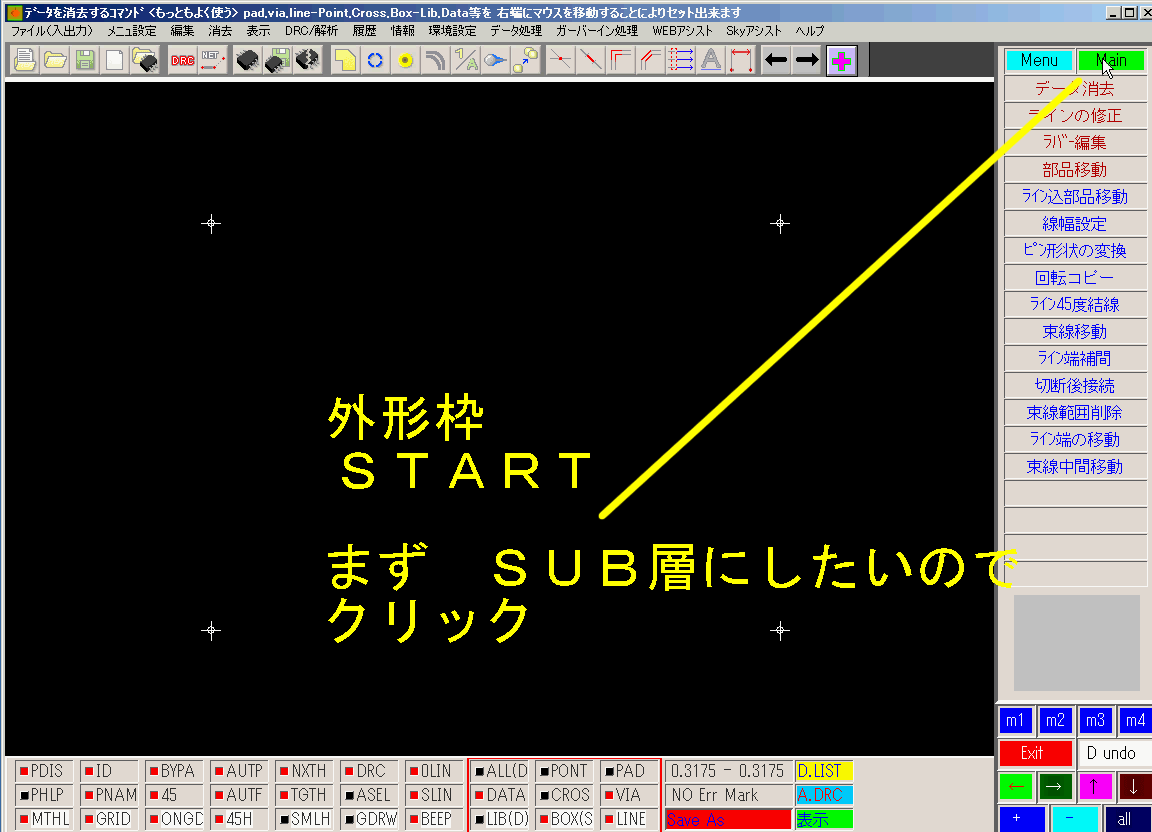Image resolution: width=1152 pixels, height=832 pixels.
Task: Select the yellow round pad tool
Action: pyautogui.click(x=405, y=60)
